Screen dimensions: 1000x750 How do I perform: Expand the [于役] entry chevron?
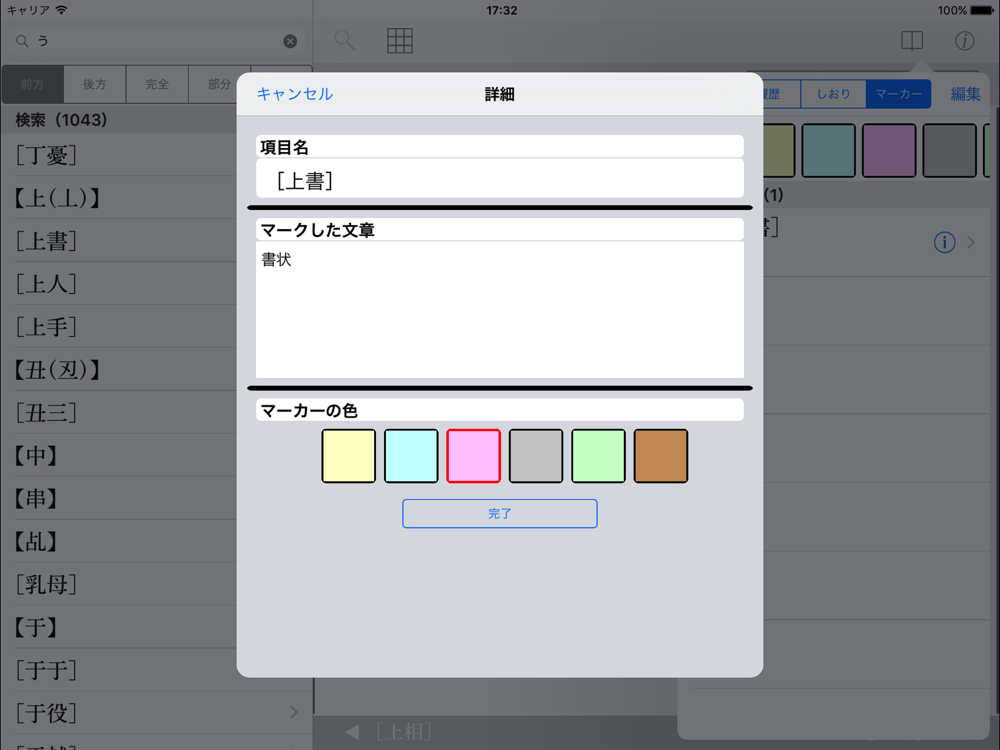pyautogui.click(x=294, y=712)
